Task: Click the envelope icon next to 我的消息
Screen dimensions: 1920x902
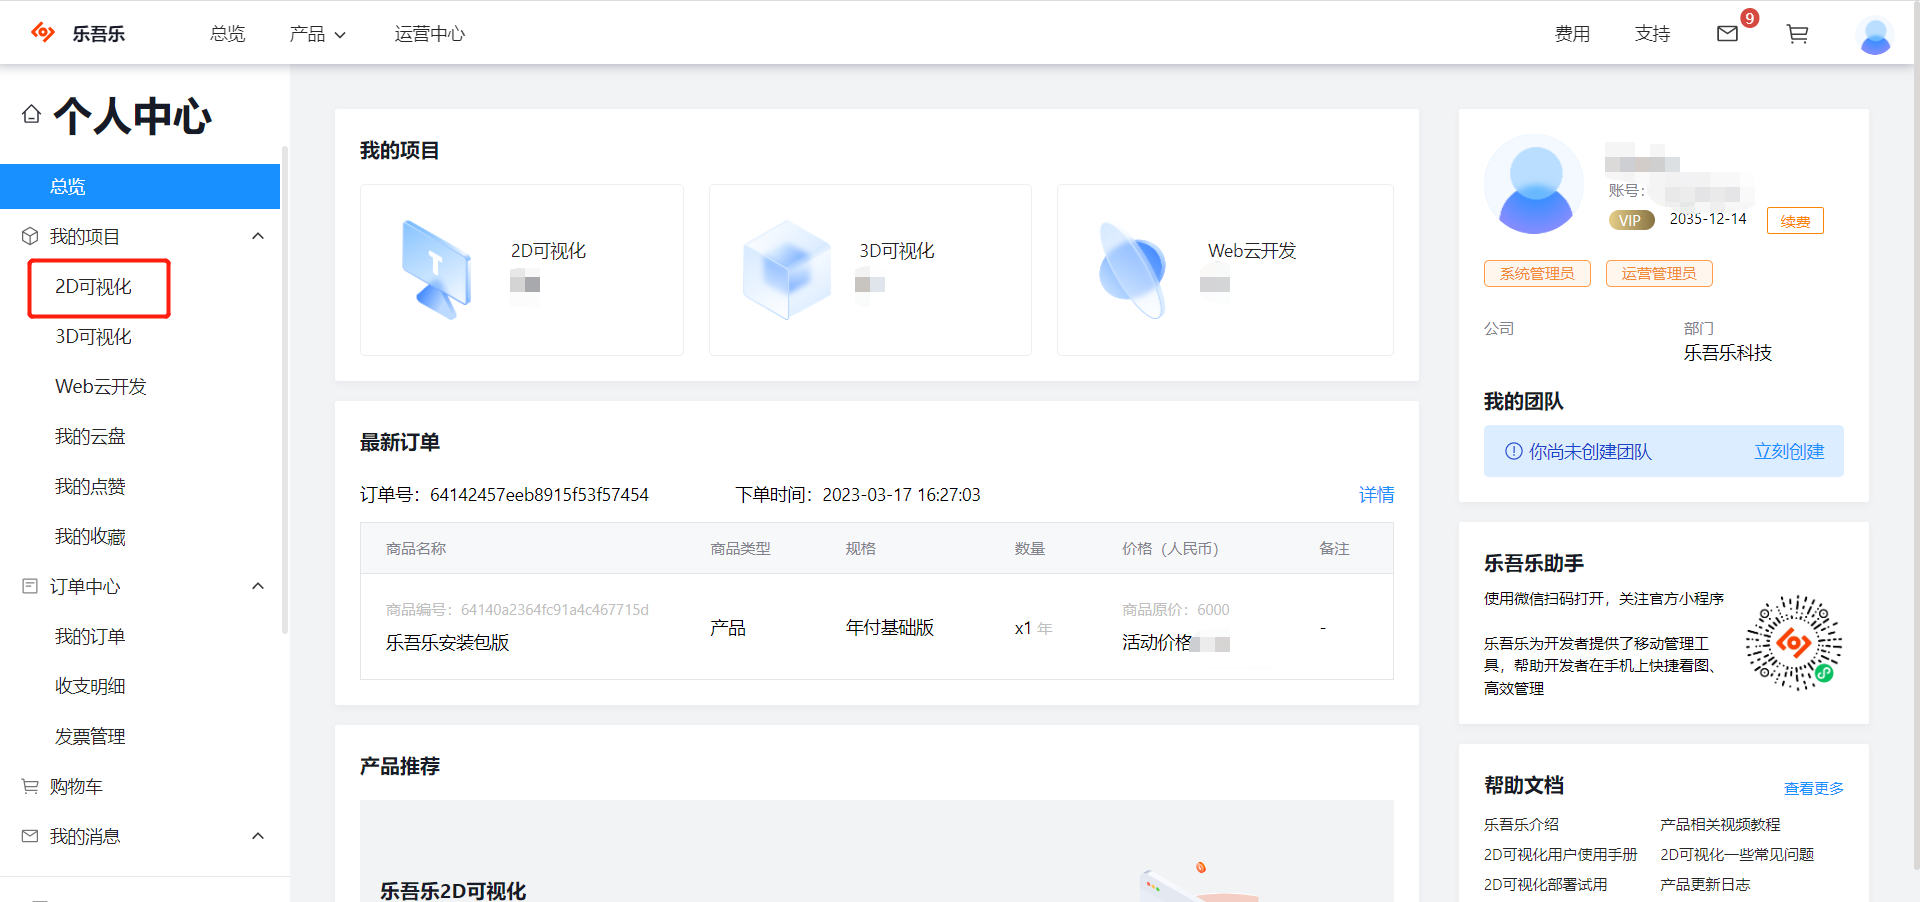Action: pyautogui.click(x=30, y=836)
